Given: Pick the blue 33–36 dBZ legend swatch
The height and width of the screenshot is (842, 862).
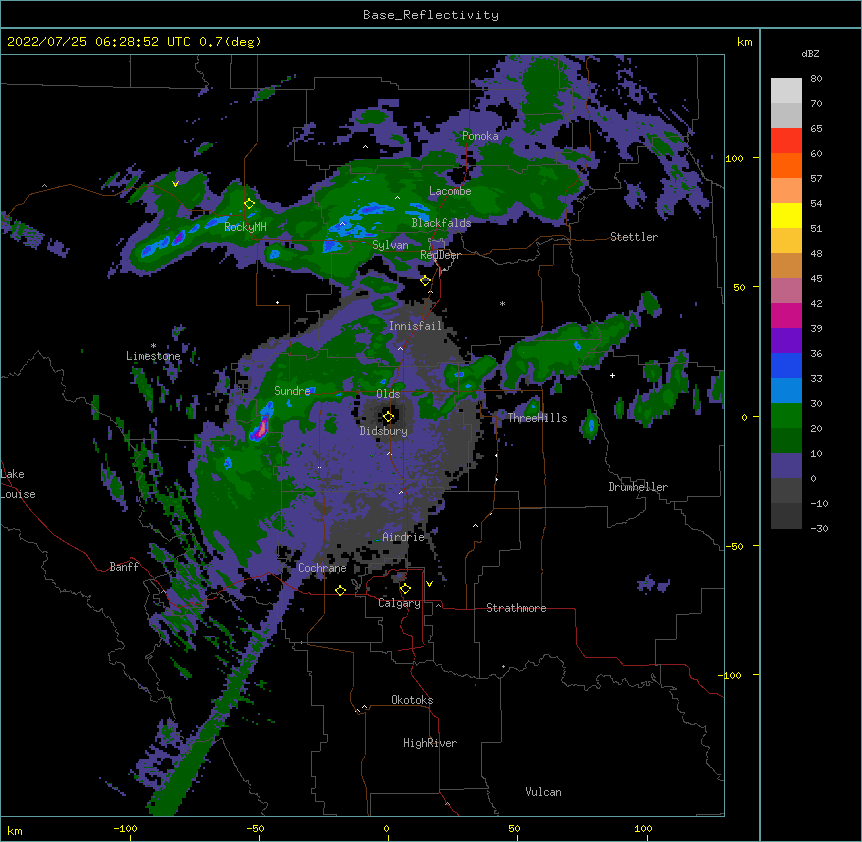Looking at the screenshot, I should (786, 365).
